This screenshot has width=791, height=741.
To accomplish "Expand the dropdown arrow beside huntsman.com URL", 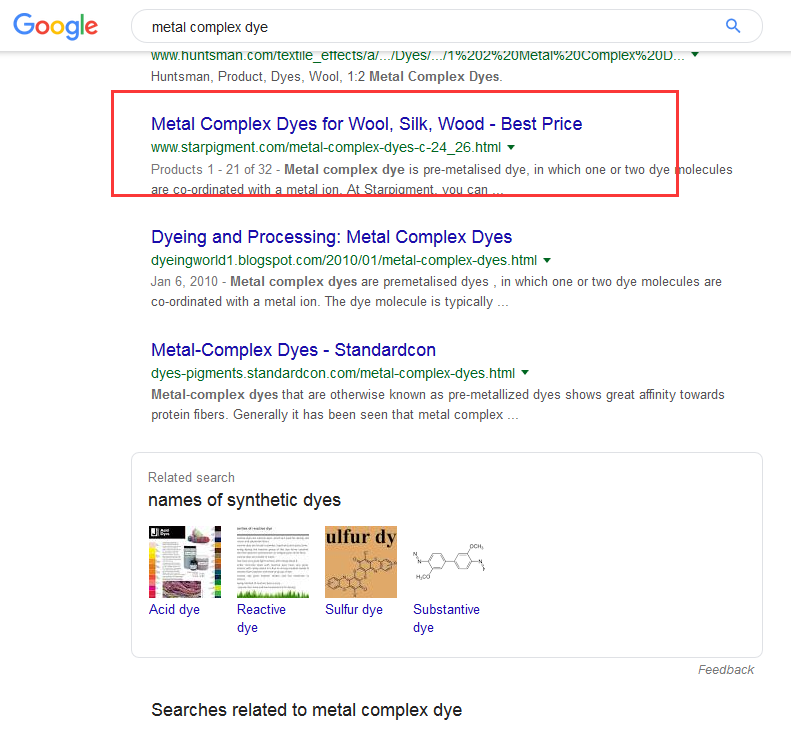I will 695,54.
